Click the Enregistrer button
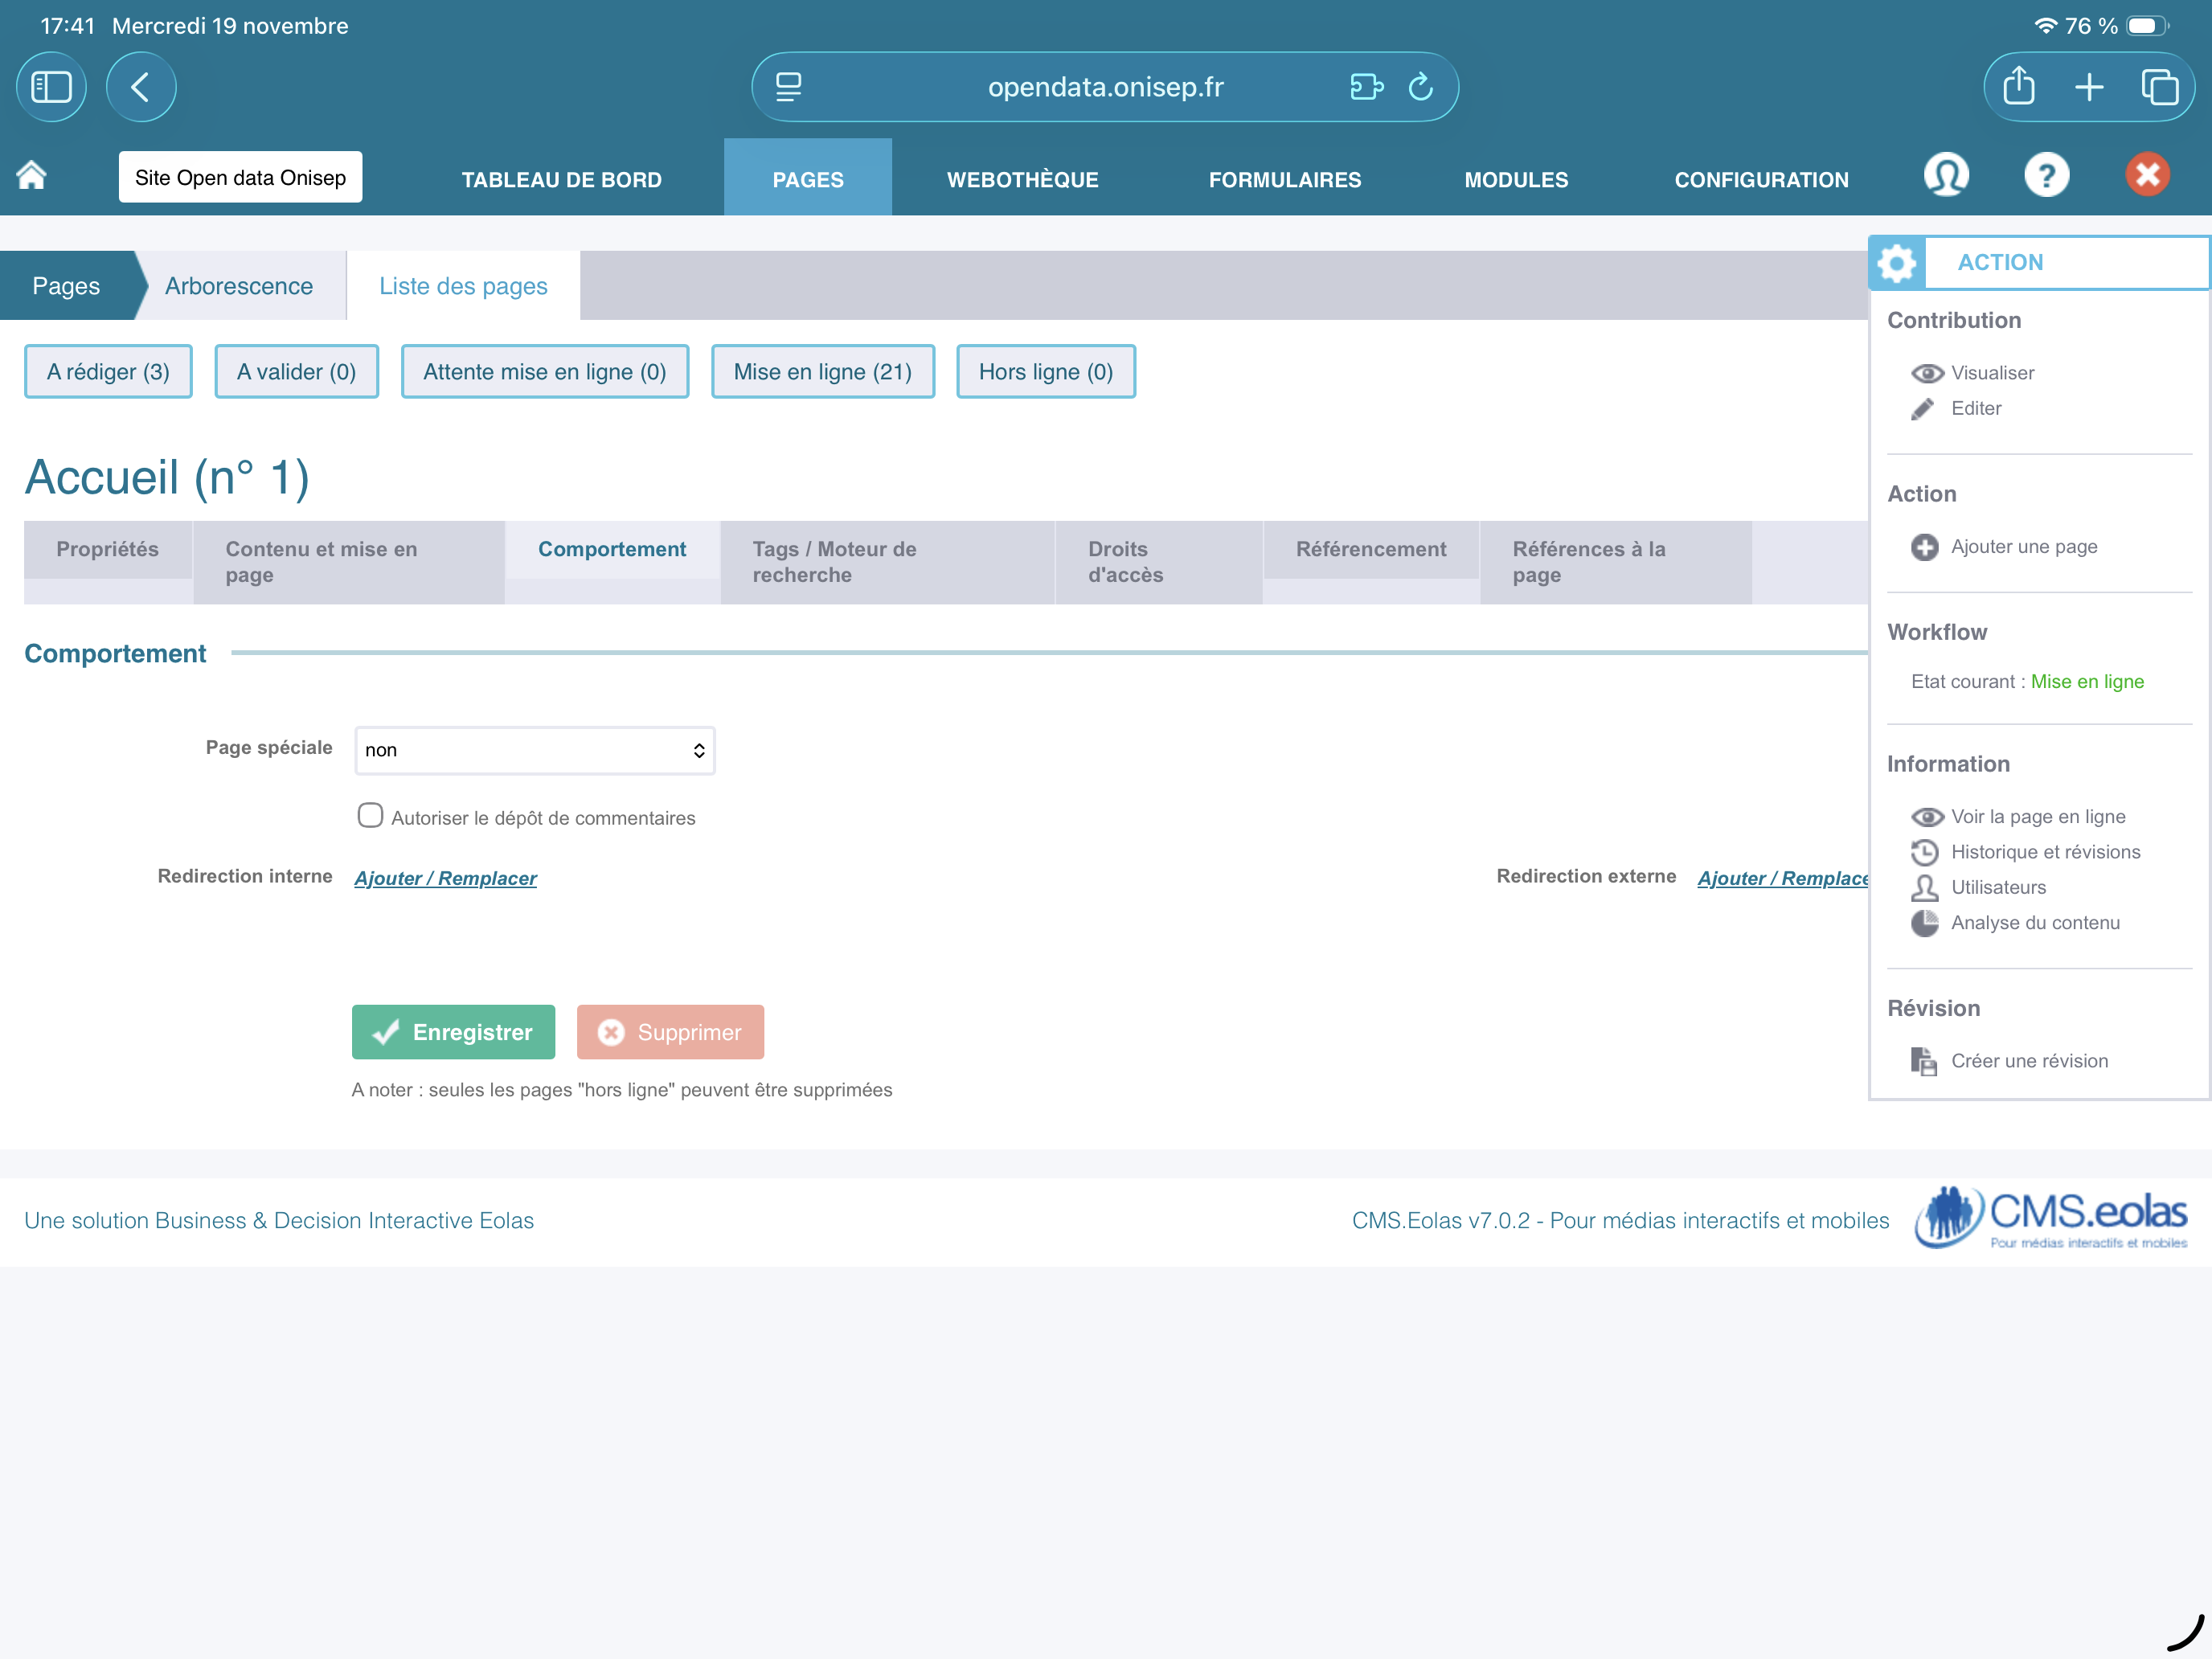Image resolution: width=2212 pixels, height=1659 pixels. pos(453,1032)
